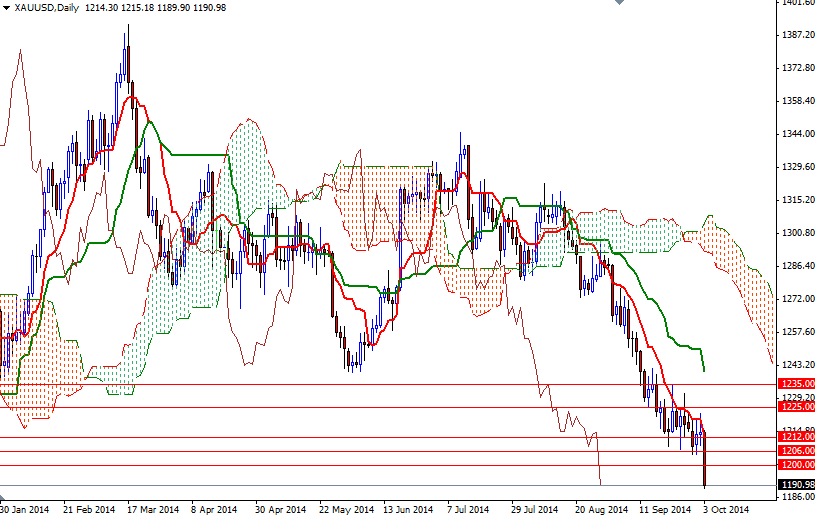Click the 11 Sep 2014 date label
This screenshot has height=516, width=815.
coord(665,509)
